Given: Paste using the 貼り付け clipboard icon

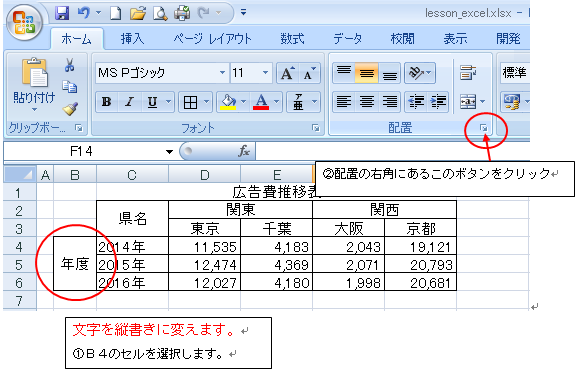Looking at the screenshot, I should pos(34,72).
